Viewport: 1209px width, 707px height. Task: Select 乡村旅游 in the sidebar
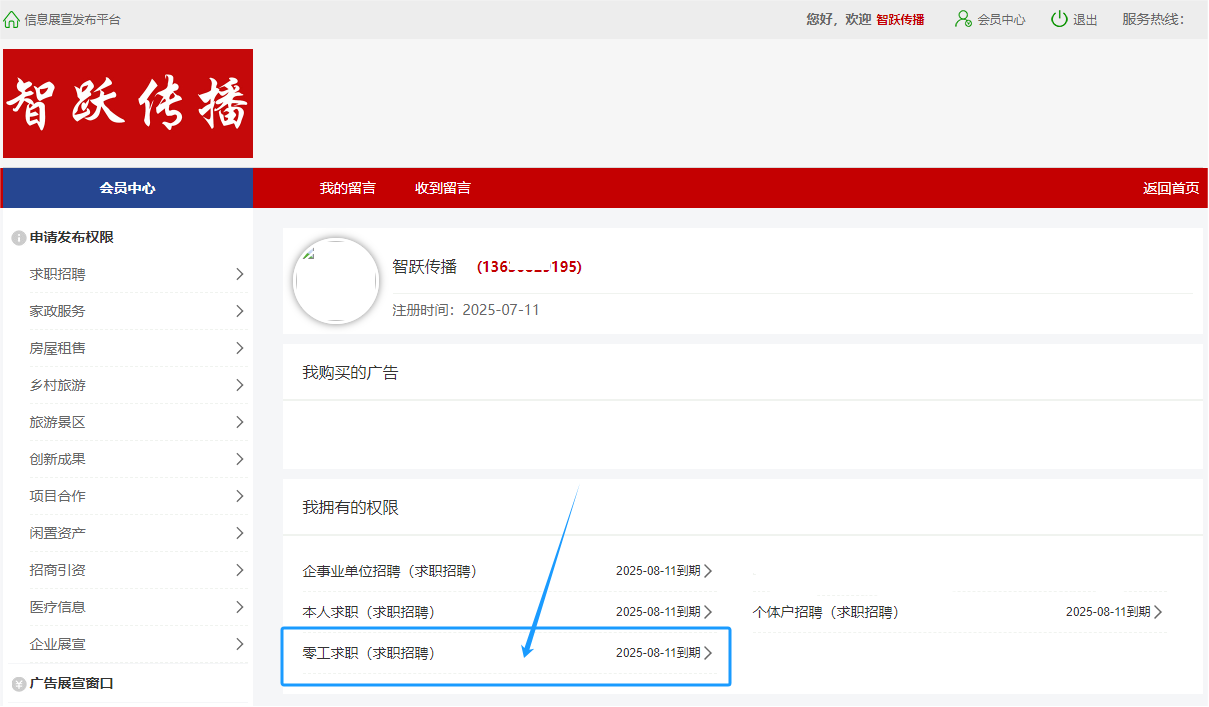(58, 385)
